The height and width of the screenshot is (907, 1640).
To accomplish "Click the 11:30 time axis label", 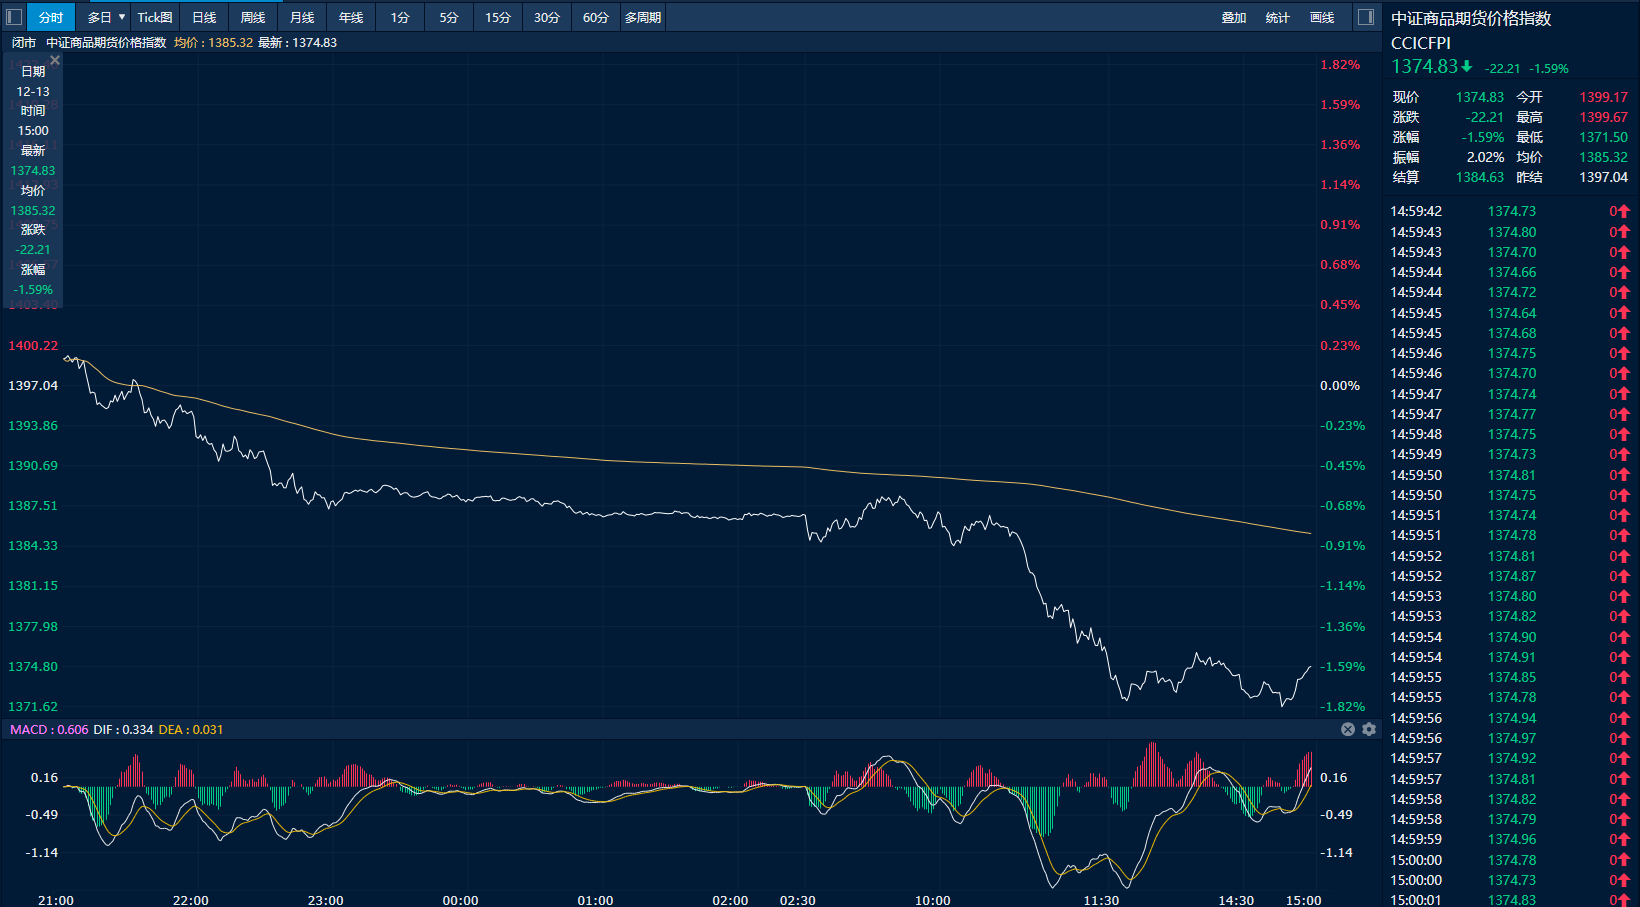I will [x=1101, y=900].
